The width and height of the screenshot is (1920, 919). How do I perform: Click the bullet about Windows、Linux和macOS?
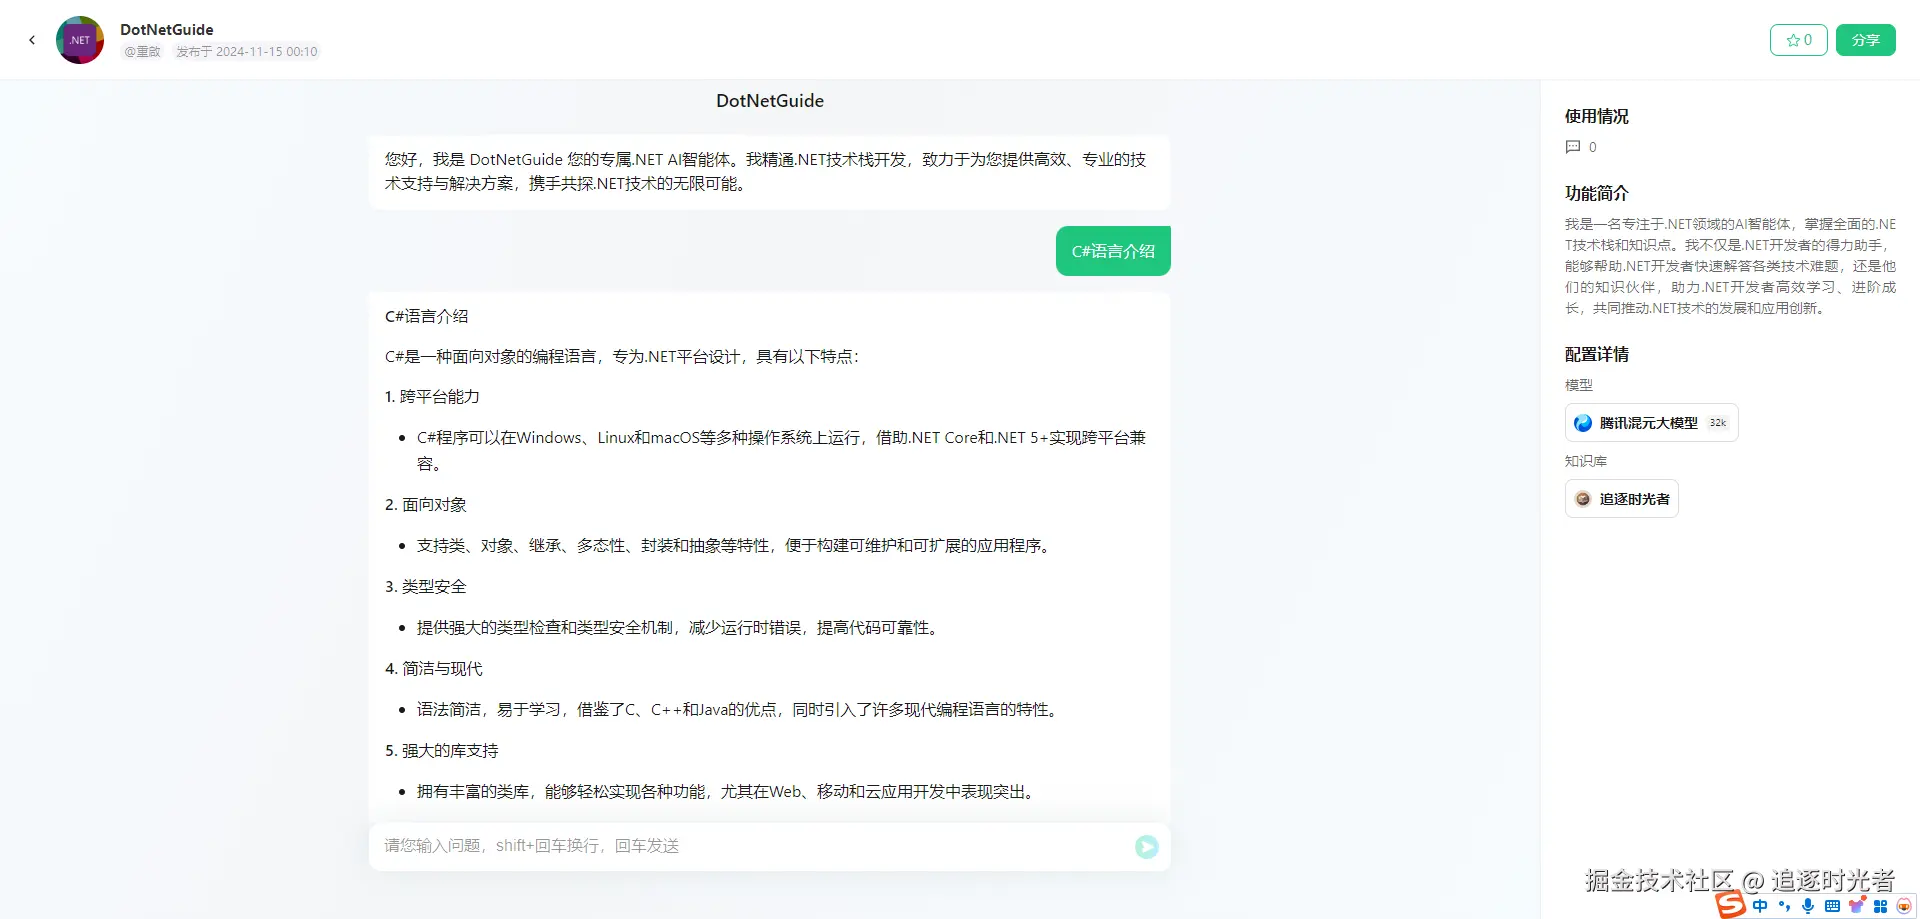[781, 451]
